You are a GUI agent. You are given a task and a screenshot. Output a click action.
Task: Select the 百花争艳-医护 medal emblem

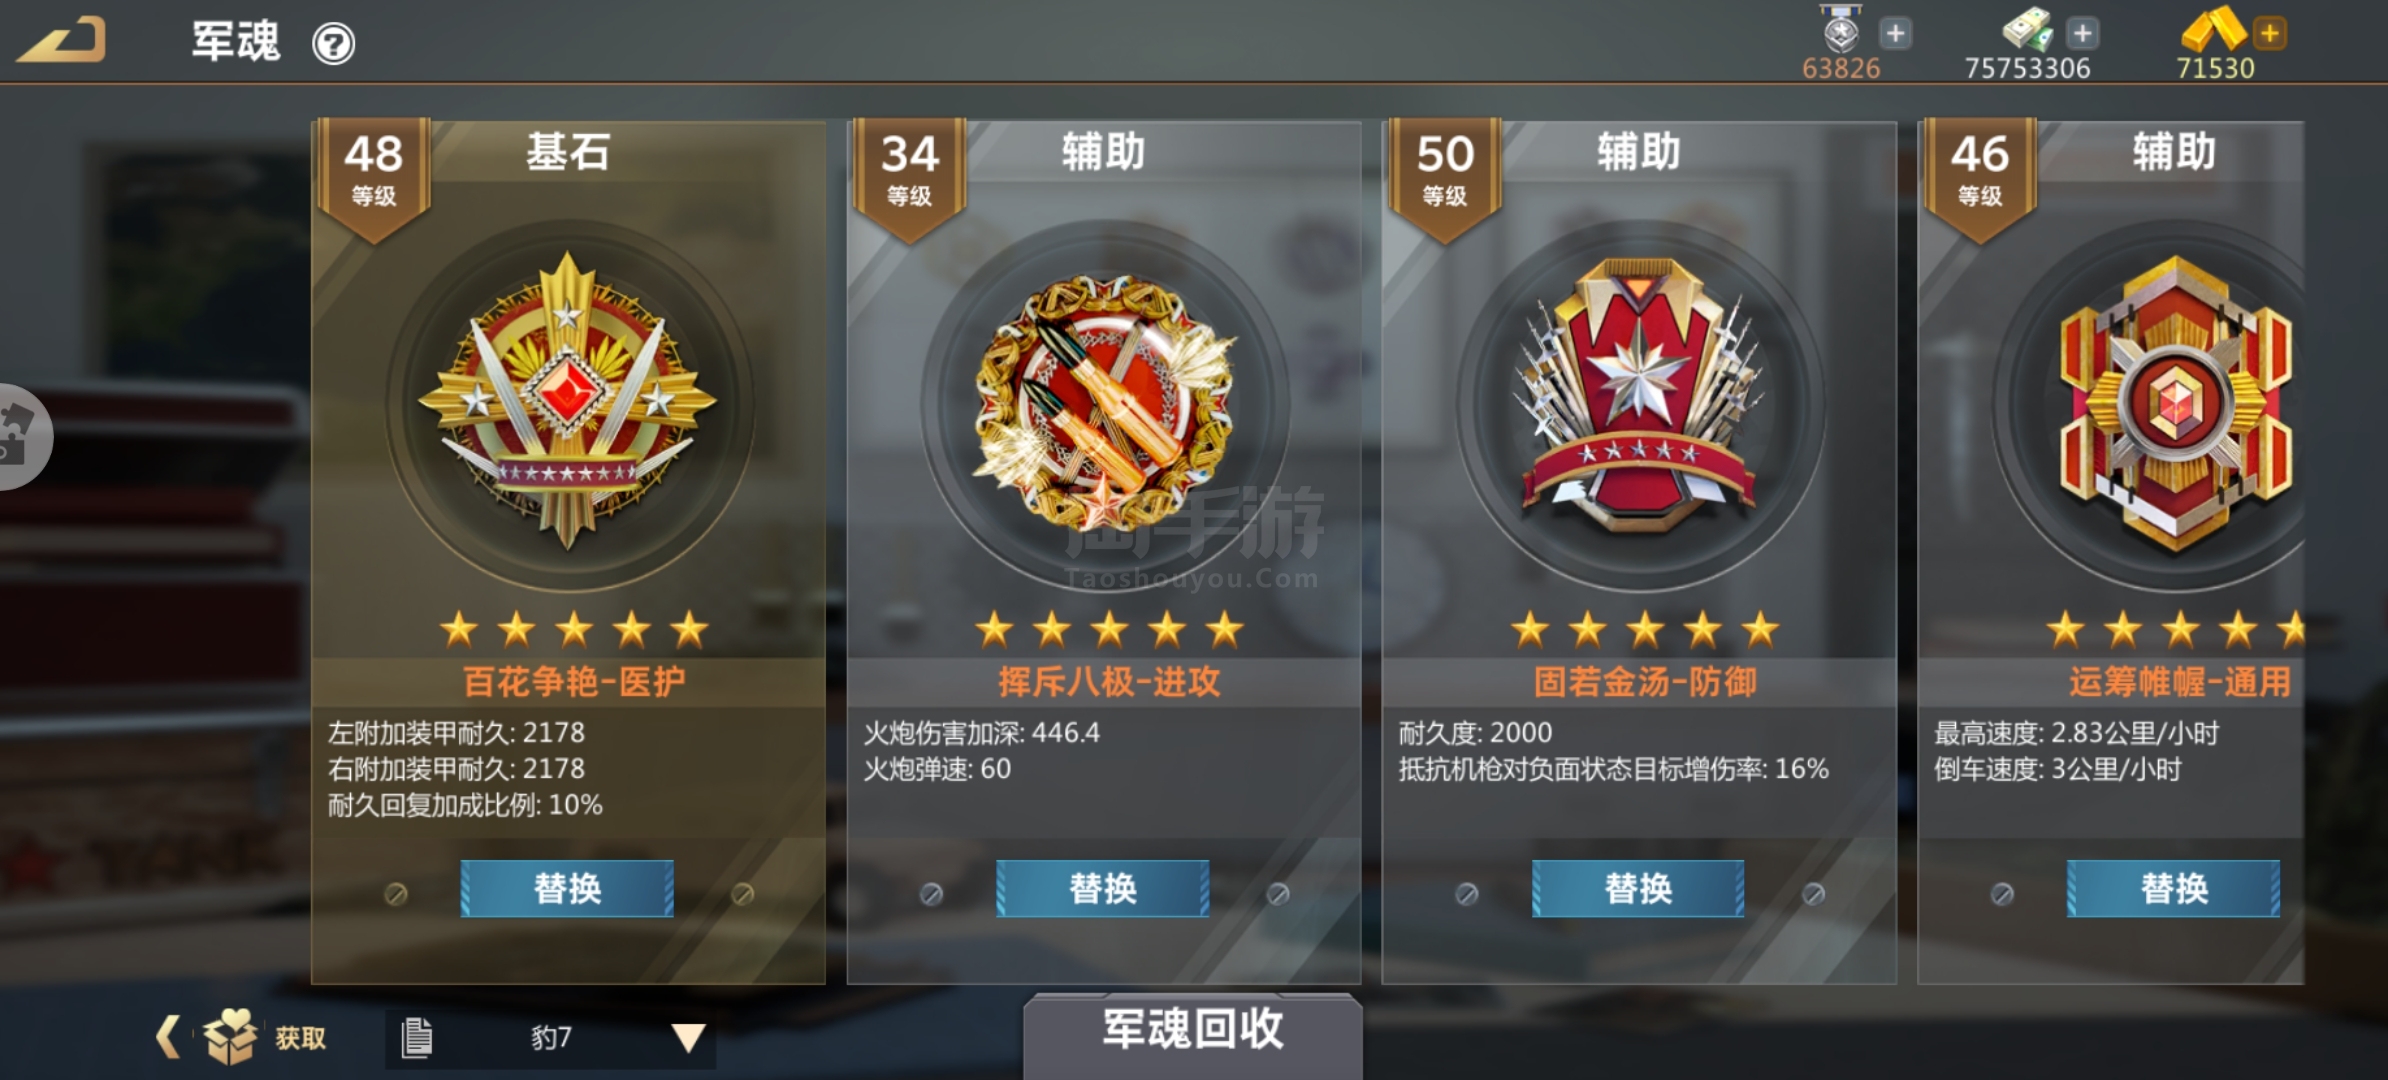pyautogui.click(x=567, y=402)
